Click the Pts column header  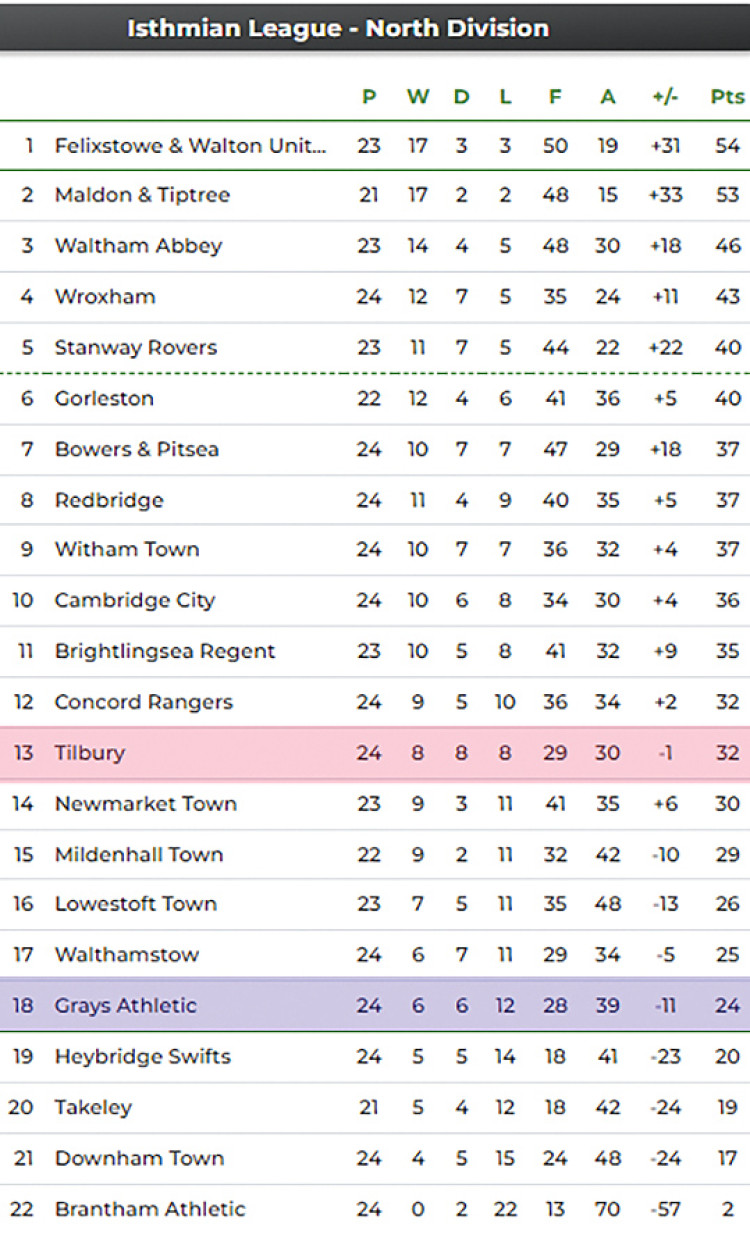point(727,97)
